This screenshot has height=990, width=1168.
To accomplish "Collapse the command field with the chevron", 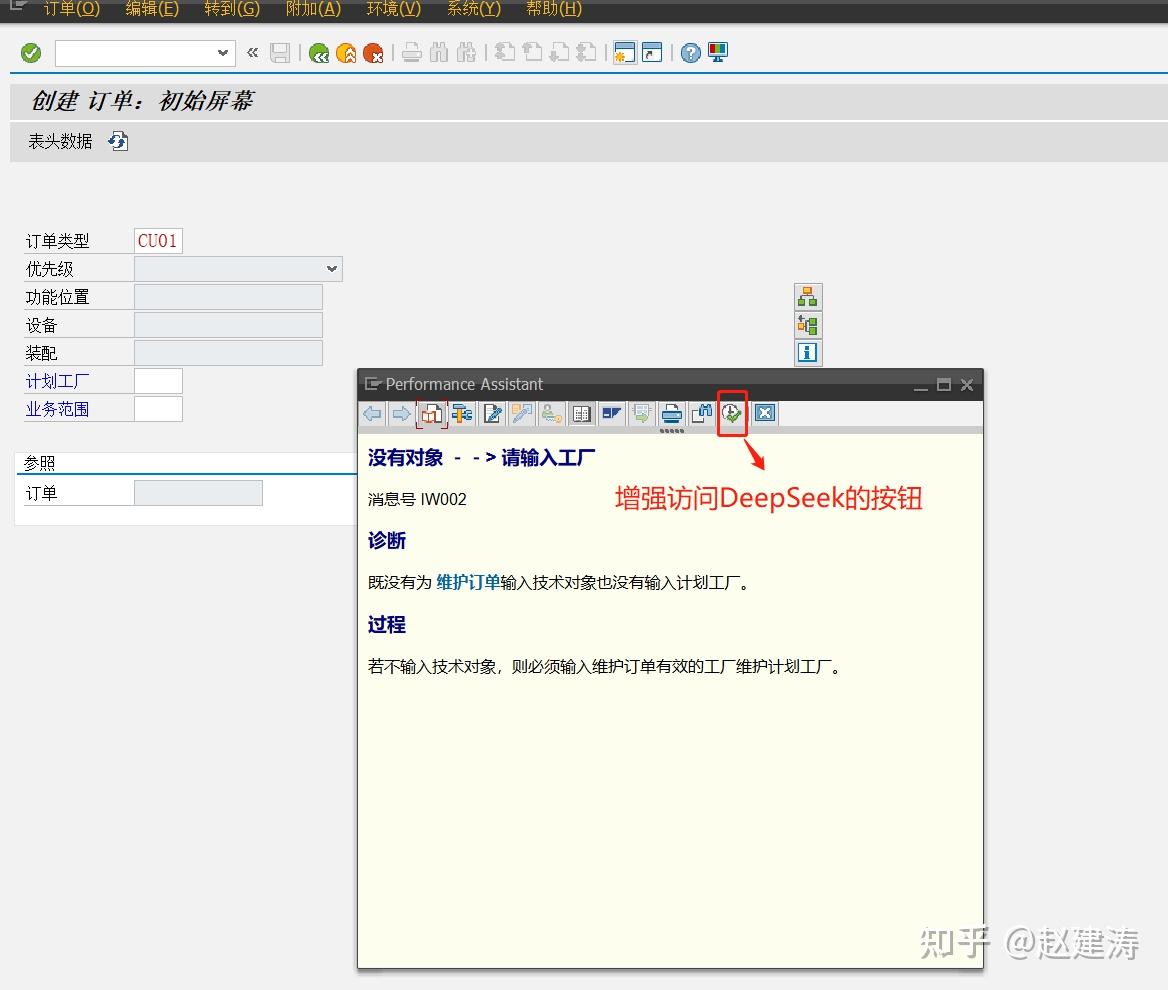I will [252, 52].
